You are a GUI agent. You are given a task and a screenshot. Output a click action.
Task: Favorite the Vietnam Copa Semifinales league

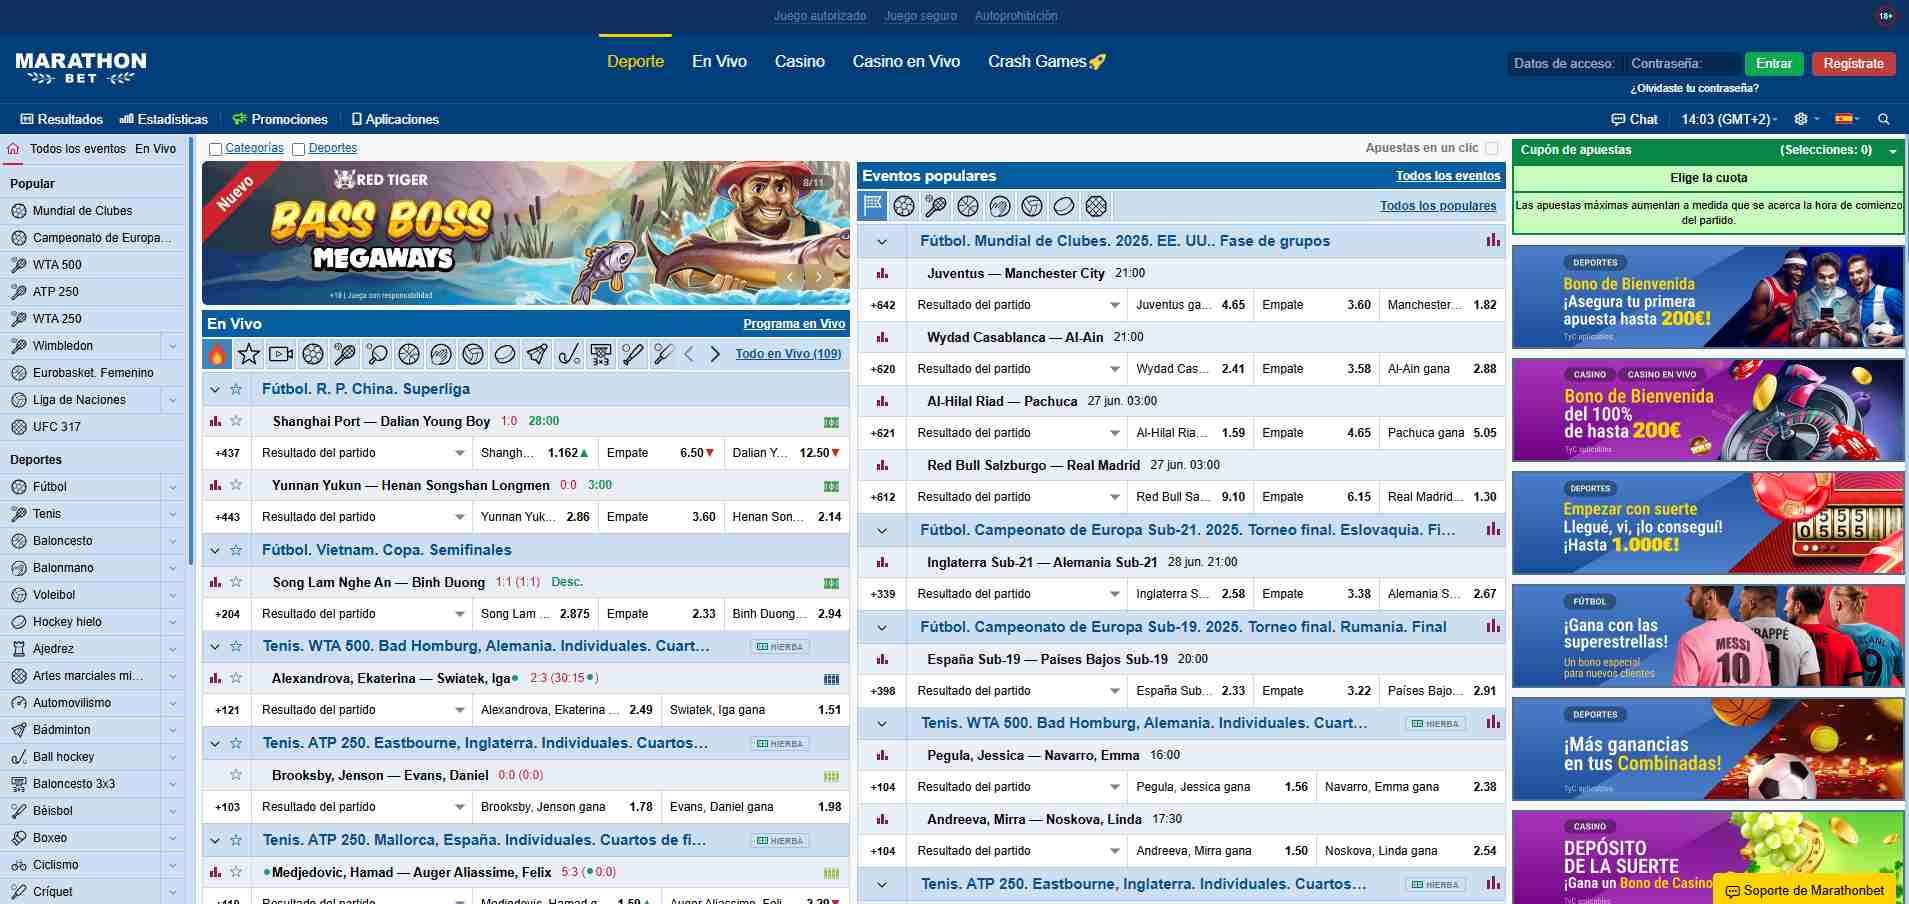(x=236, y=550)
